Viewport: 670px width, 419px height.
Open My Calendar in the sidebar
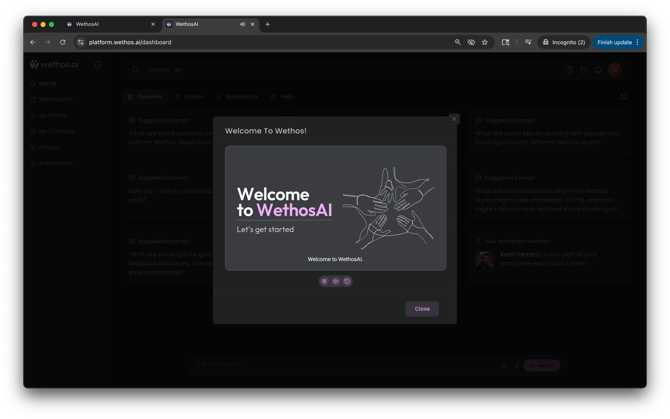53,131
